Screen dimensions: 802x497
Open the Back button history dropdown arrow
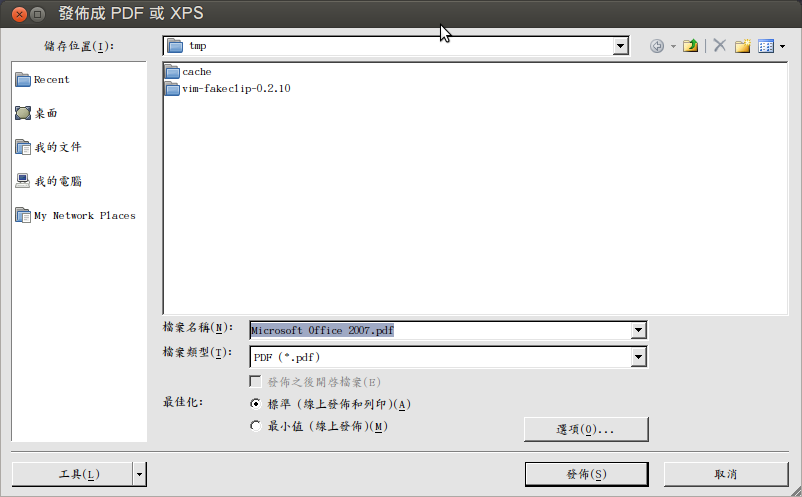[x=673, y=47]
